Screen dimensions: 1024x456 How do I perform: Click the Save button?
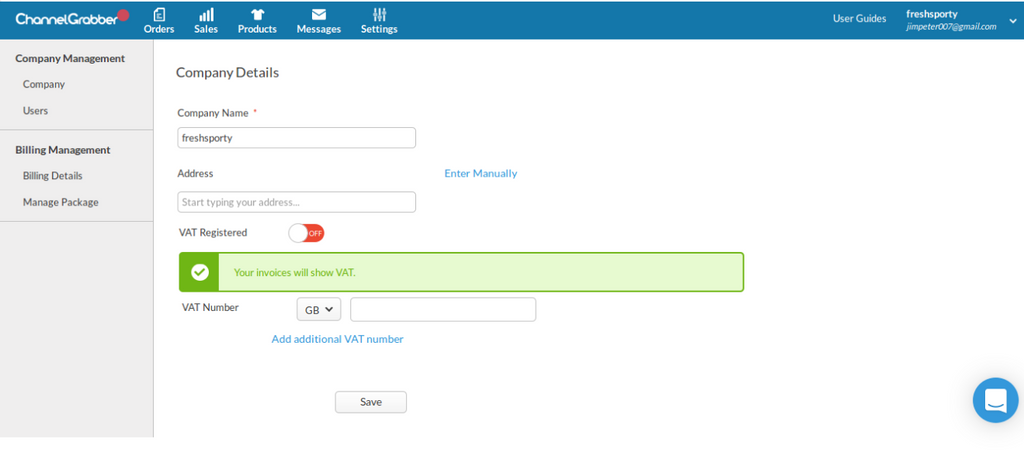[x=370, y=402]
